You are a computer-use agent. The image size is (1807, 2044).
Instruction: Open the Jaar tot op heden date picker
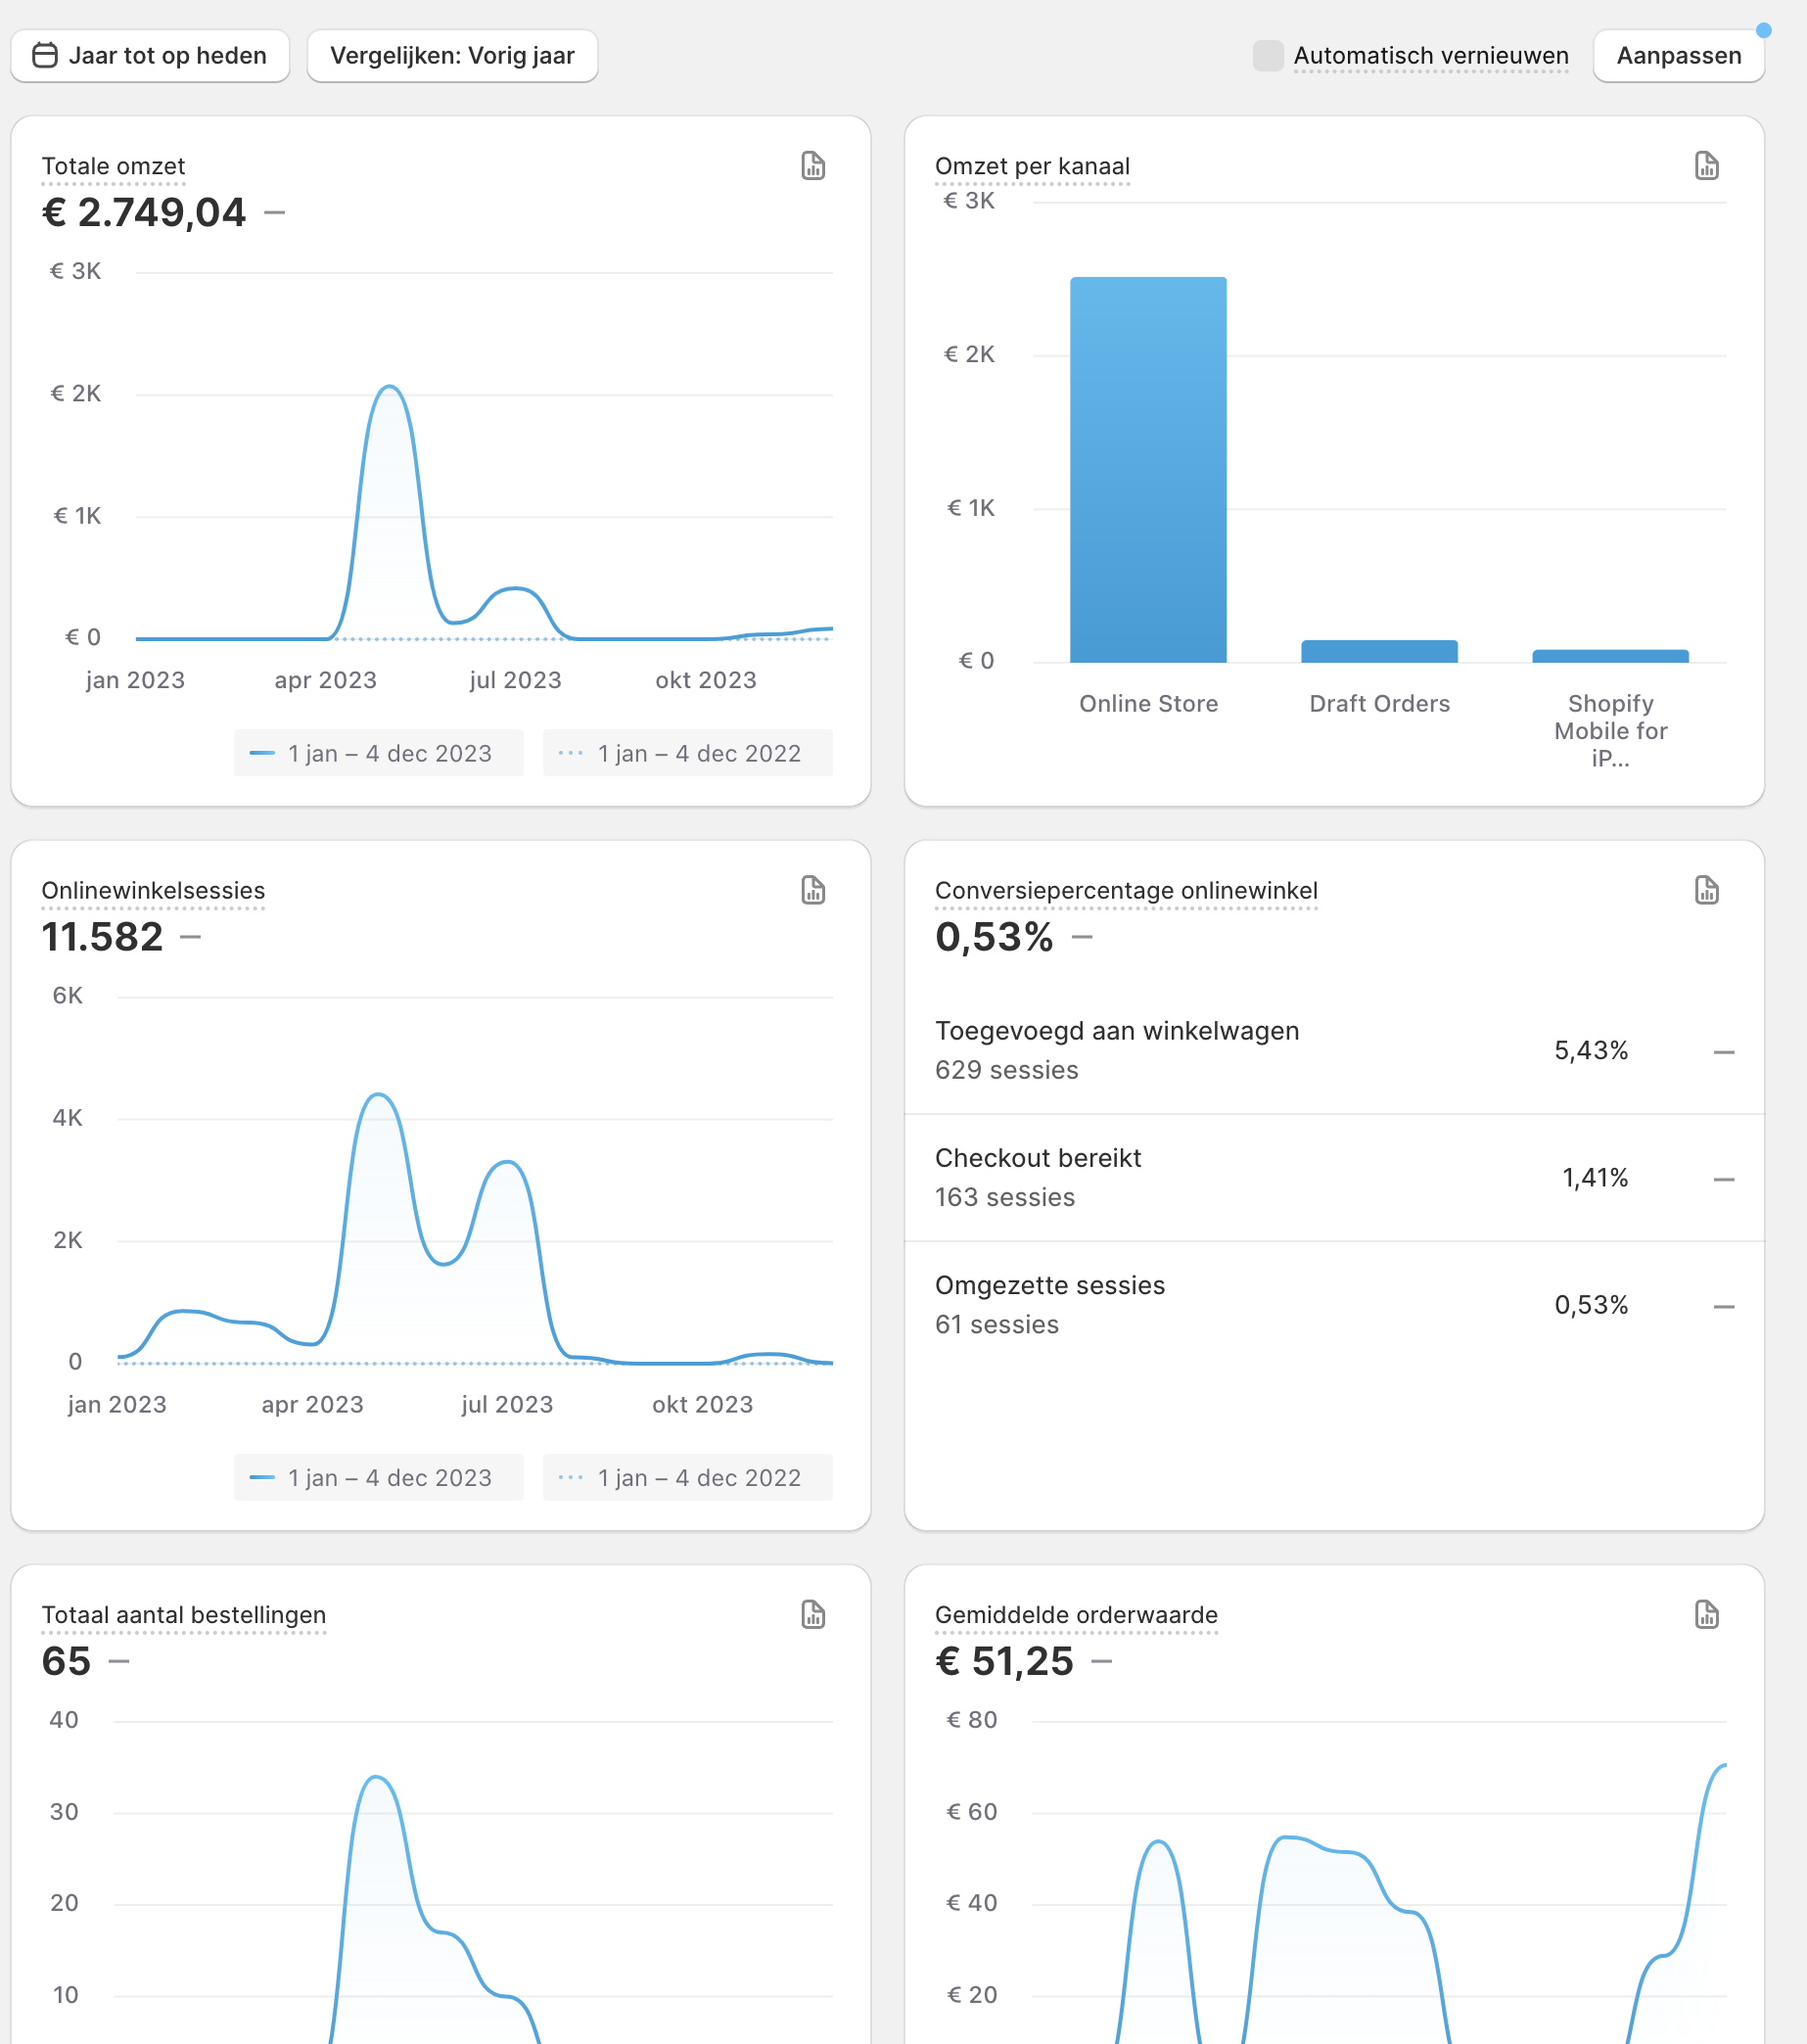[150, 56]
